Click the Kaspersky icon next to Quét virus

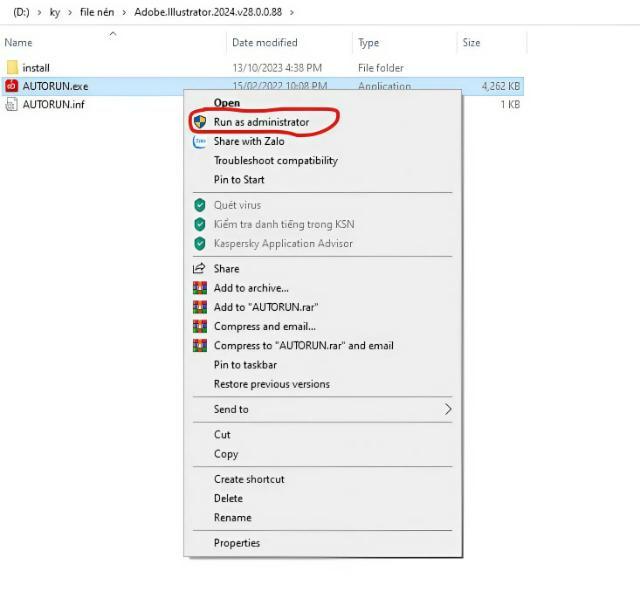click(199, 205)
